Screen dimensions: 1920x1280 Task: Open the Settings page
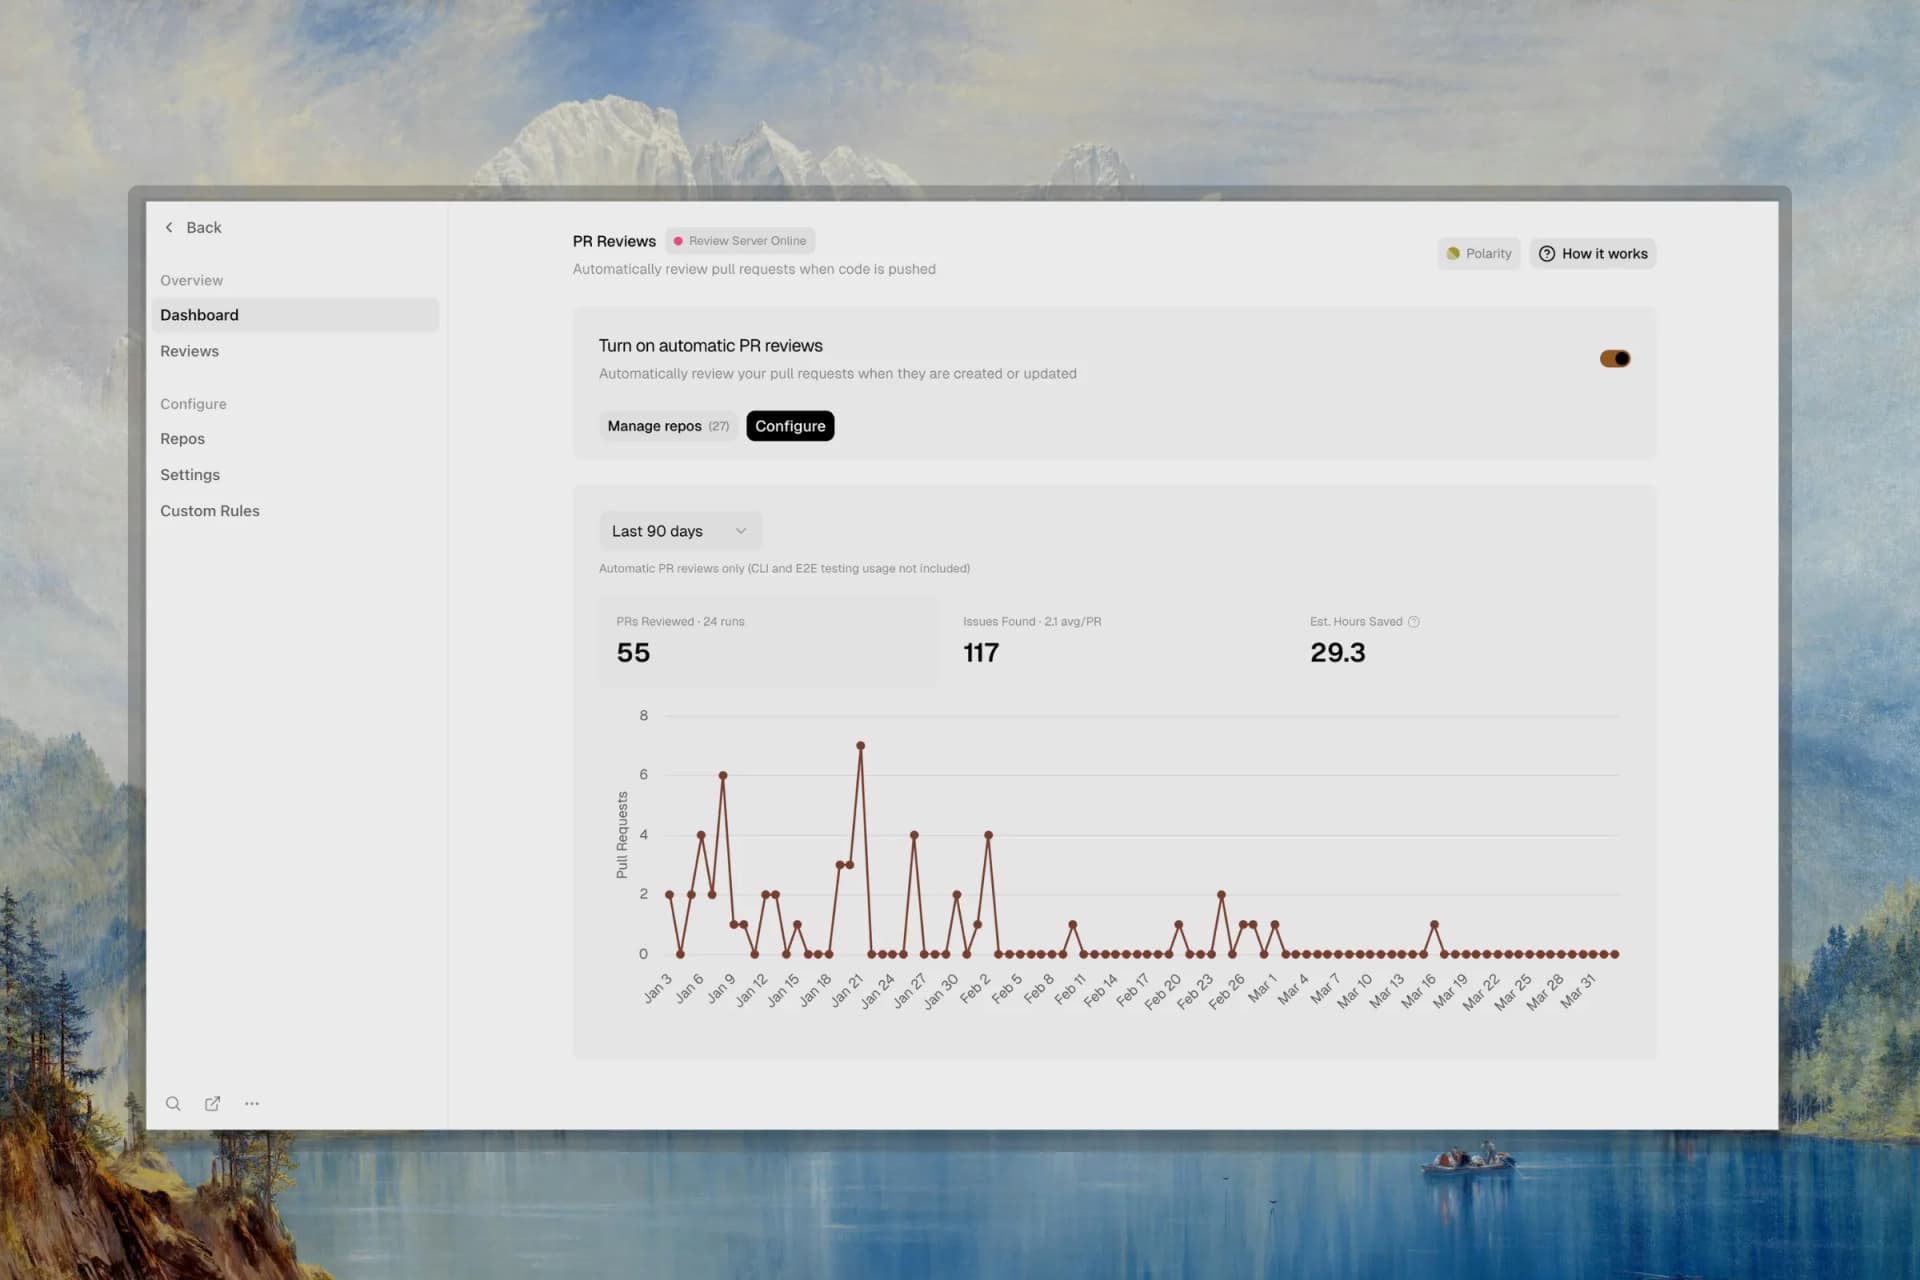pyautogui.click(x=190, y=474)
